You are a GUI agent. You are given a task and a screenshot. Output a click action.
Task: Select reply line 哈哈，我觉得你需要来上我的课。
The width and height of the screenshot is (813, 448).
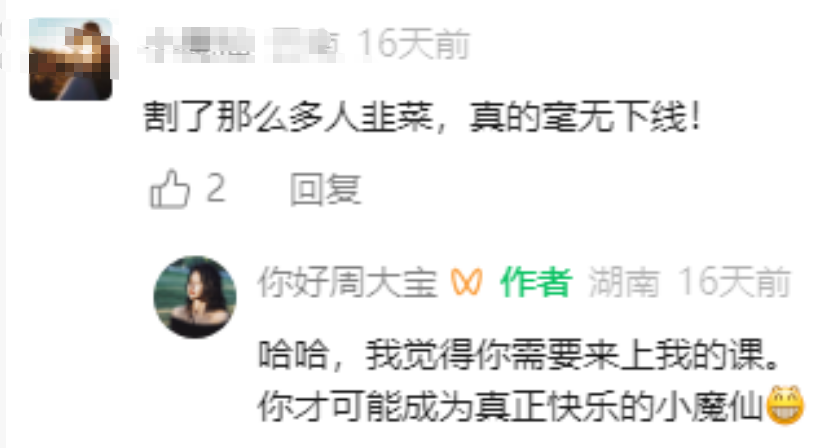click(518, 355)
